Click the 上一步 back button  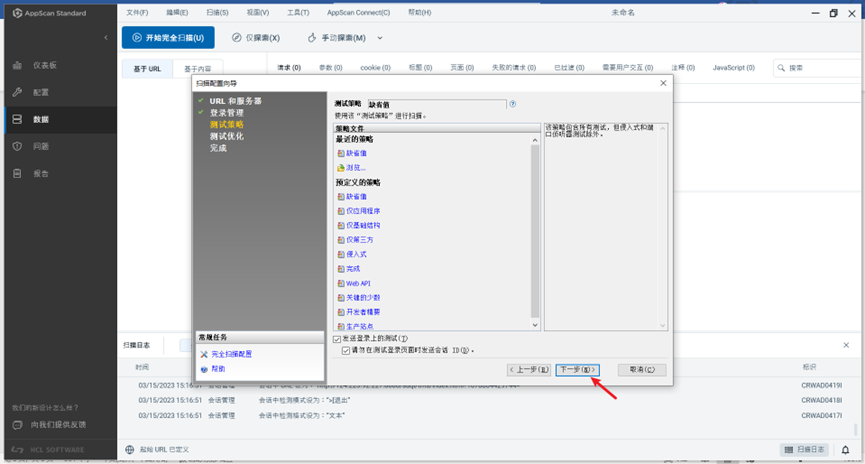click(528, 370)
